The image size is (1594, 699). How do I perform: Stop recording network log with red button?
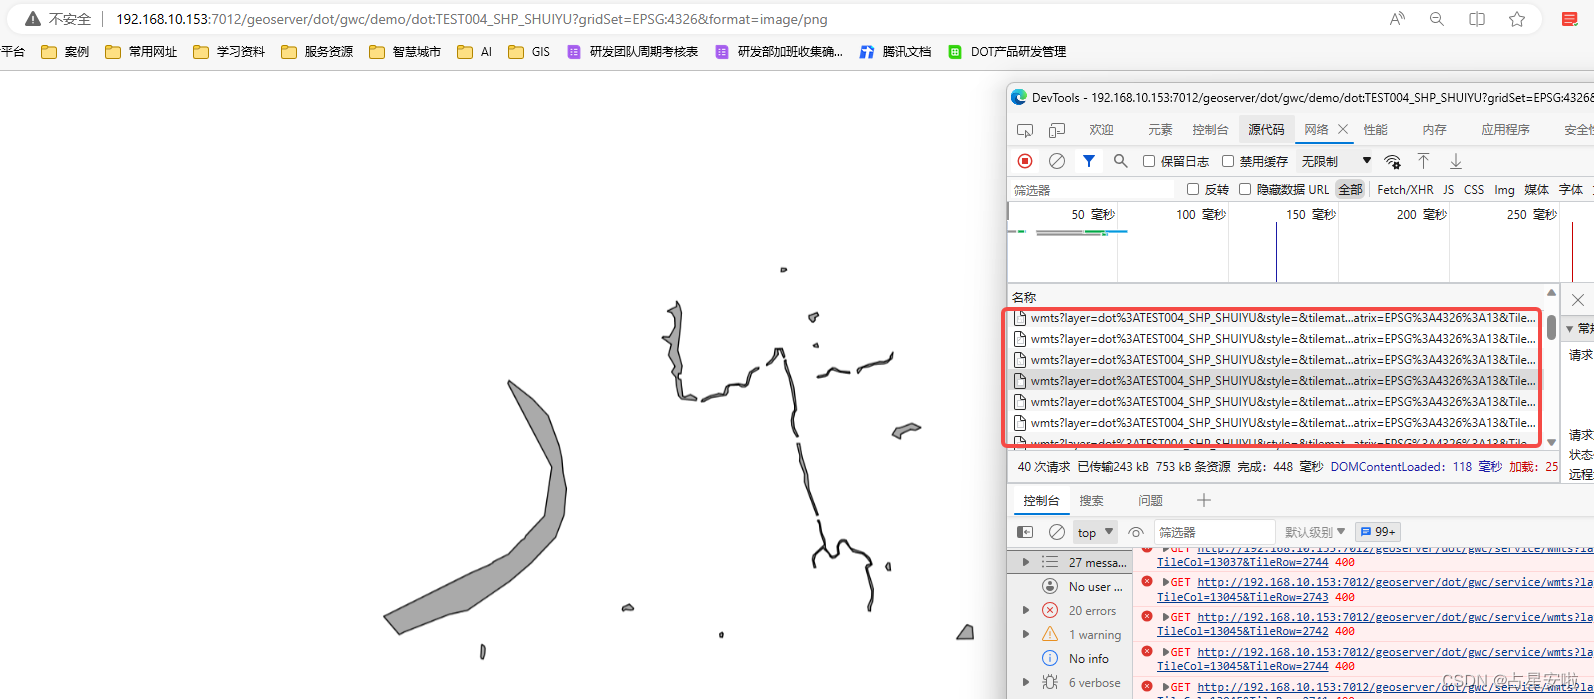tap(1025, 161)
